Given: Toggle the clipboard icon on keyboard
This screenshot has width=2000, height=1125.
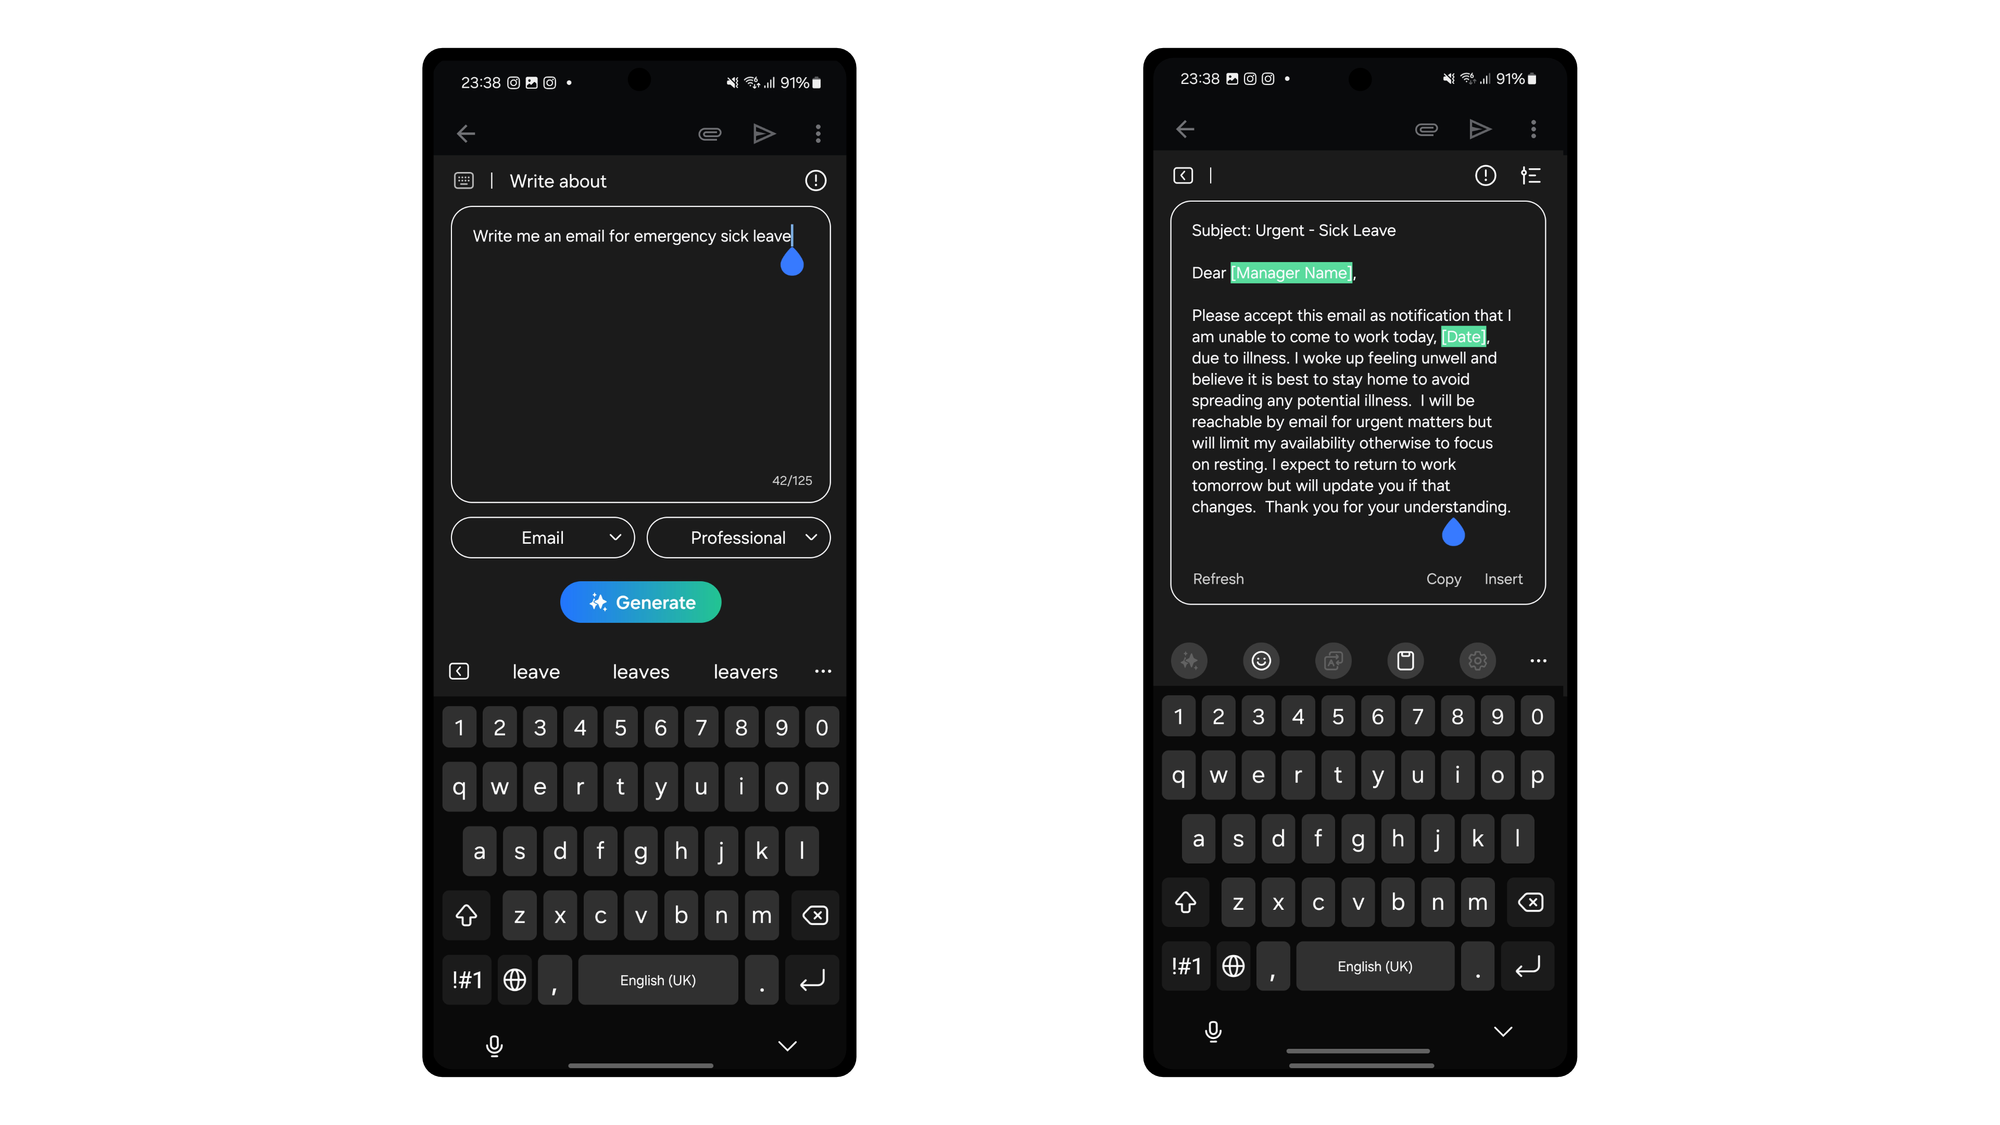Looking at the screenshot, I should click(x=1404, y=661).
